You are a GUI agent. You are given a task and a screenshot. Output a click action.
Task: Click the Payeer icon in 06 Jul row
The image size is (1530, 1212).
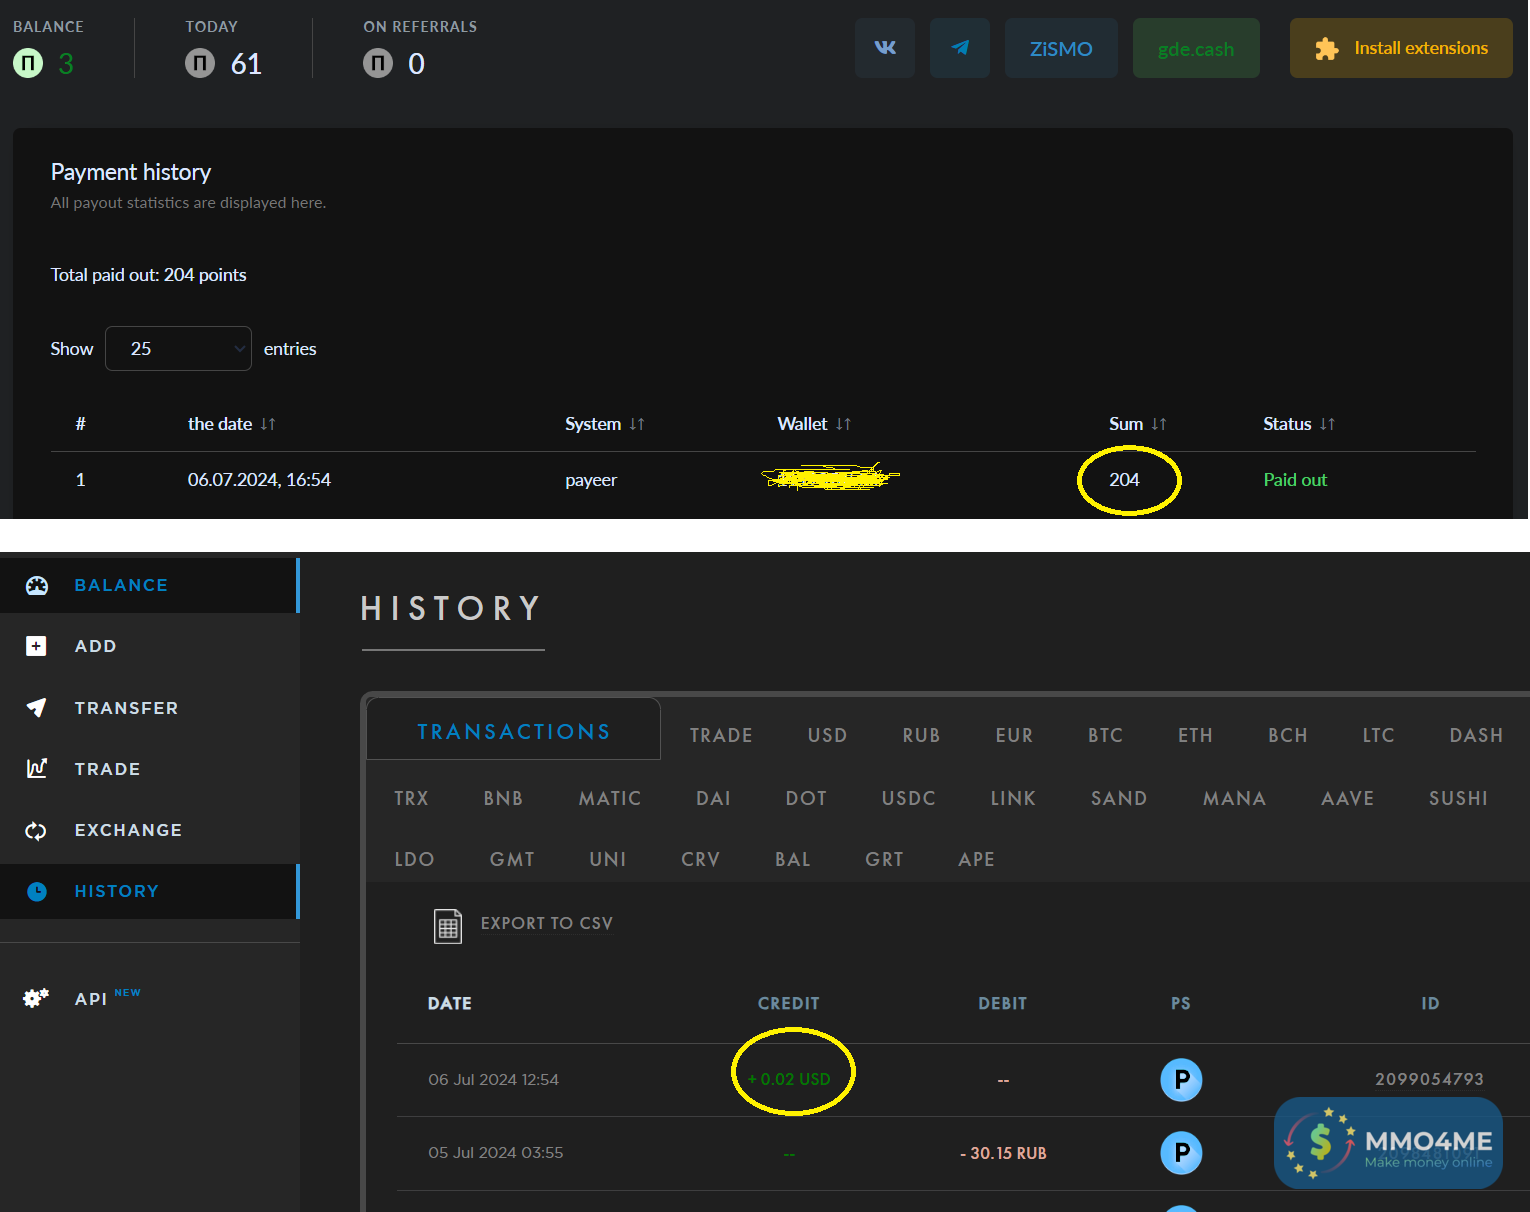point(1181,1080)
